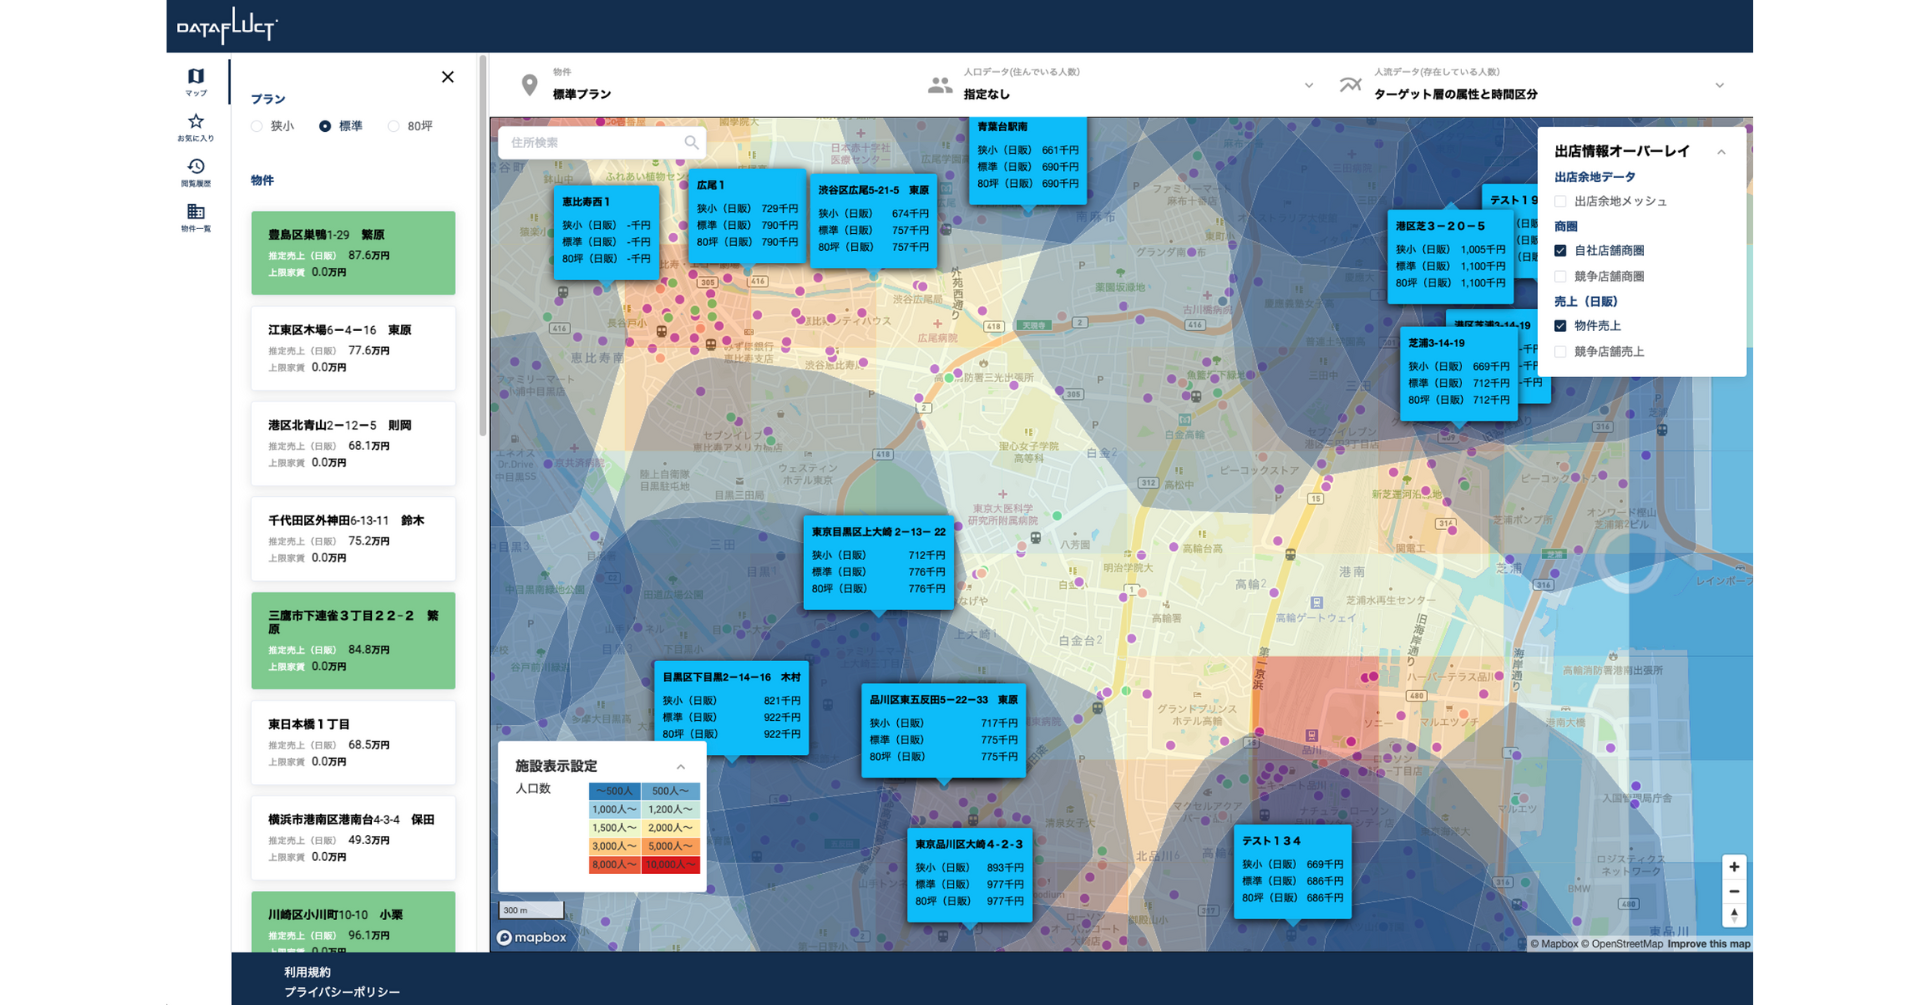
Task: Select property card 東日本橋1丁目
Action: click(353, 742)
